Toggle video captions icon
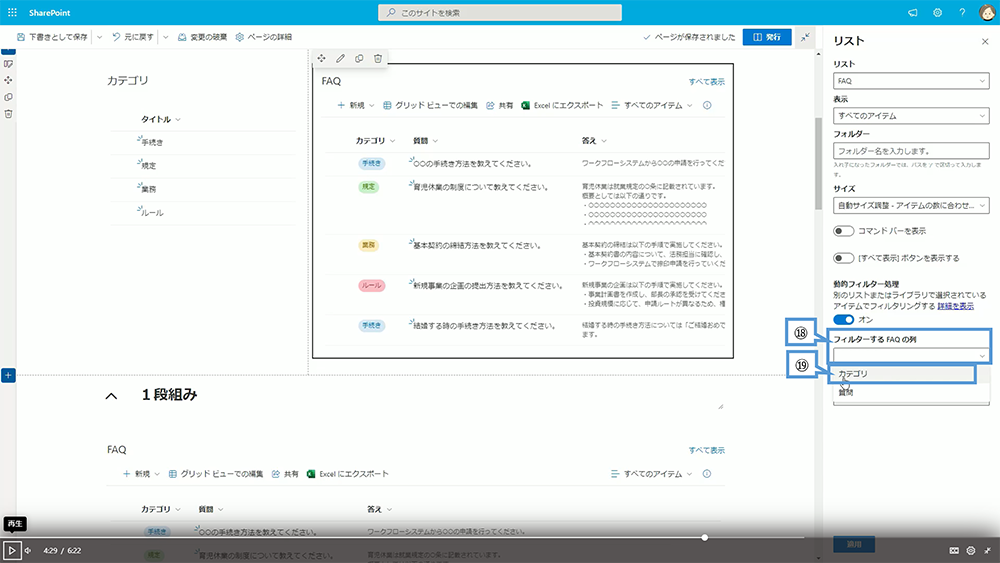The width and height of the screenshot is (1000, 563). pos(954,550)
